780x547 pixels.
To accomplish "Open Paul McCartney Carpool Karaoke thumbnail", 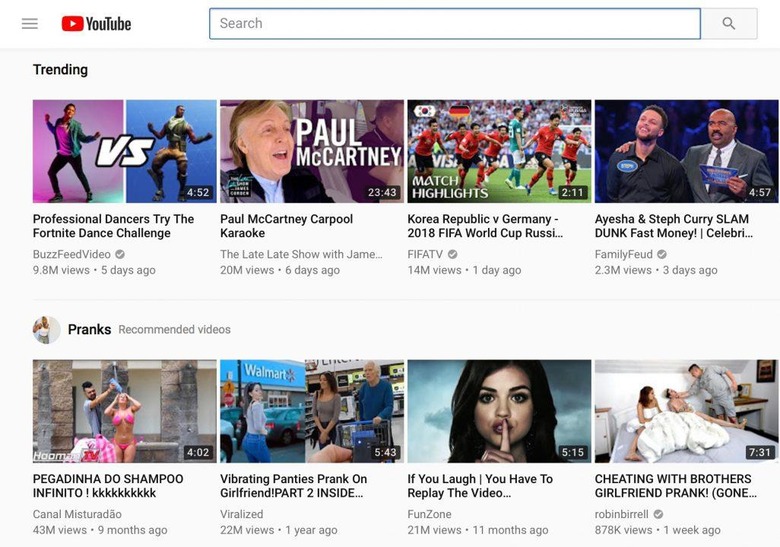I will pyautogui.click(x=312, y=151).
